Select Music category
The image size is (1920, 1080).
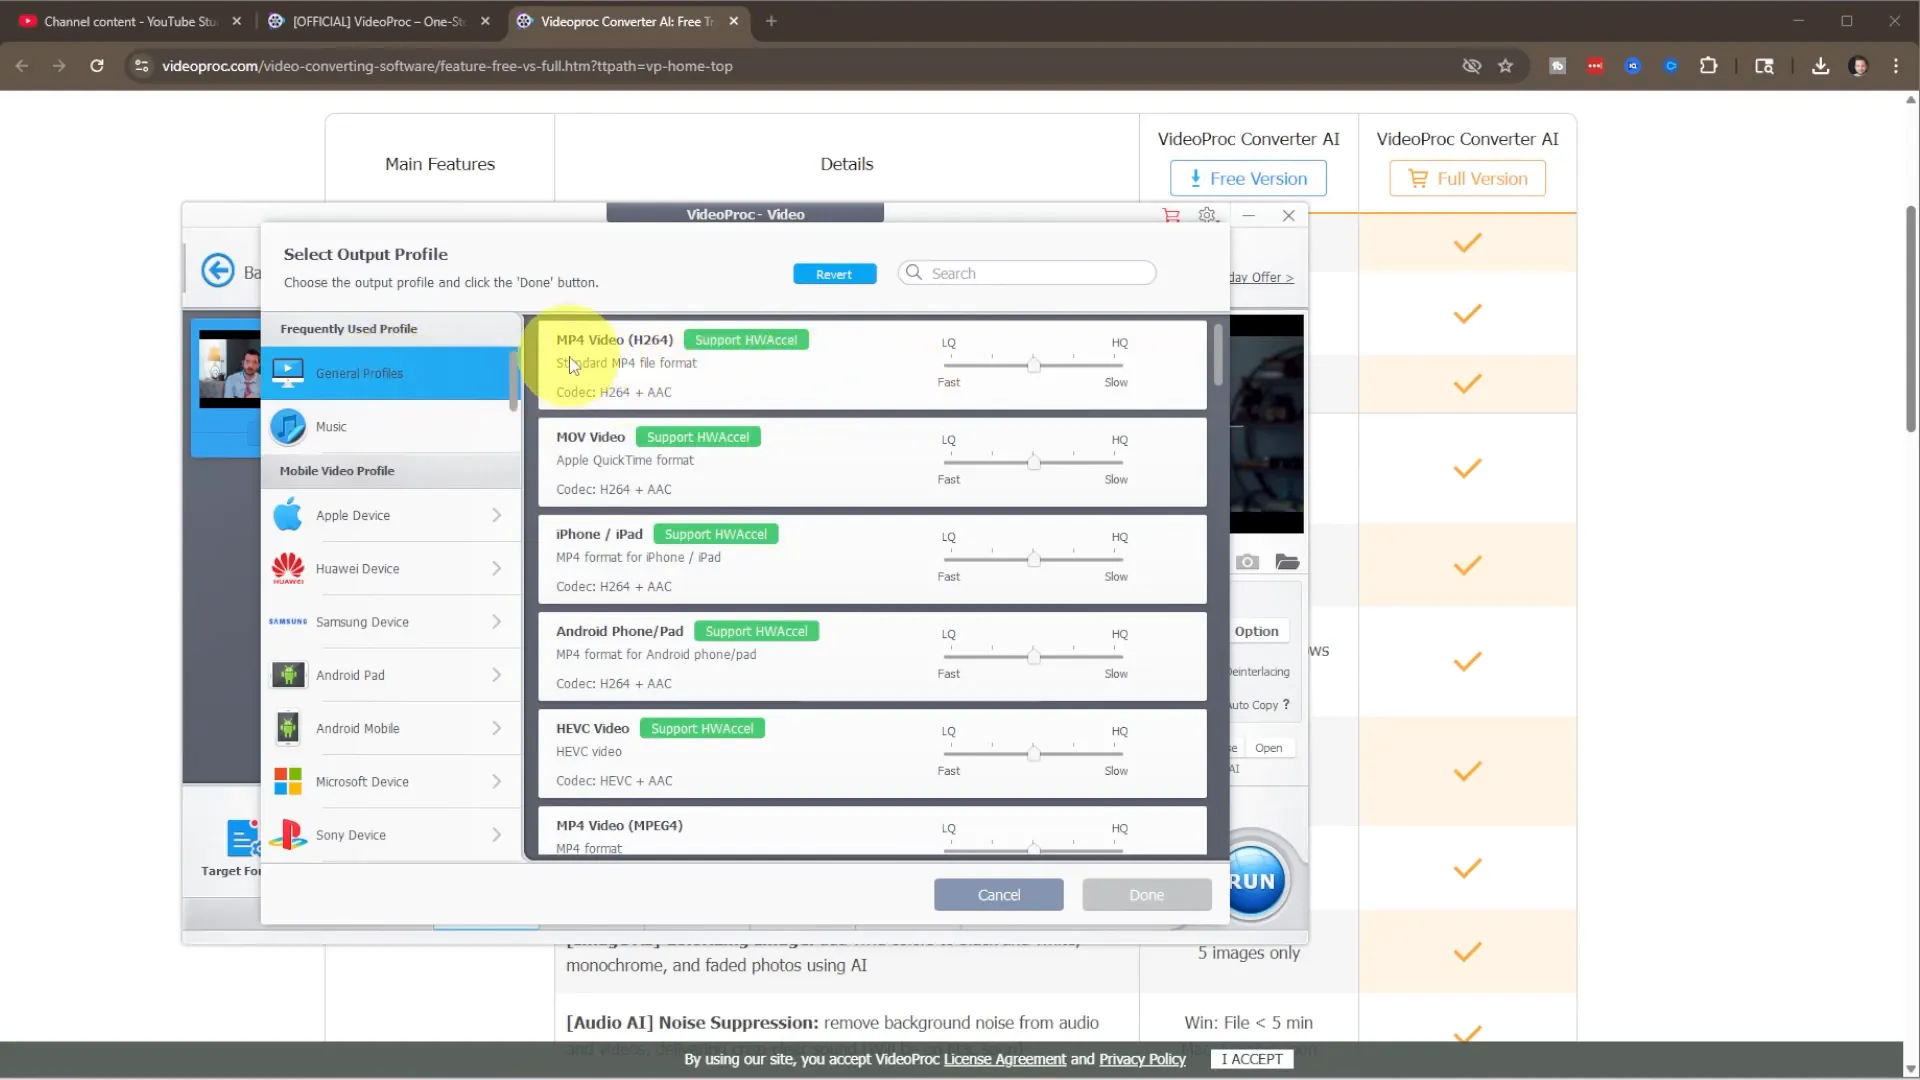(390, 427)
